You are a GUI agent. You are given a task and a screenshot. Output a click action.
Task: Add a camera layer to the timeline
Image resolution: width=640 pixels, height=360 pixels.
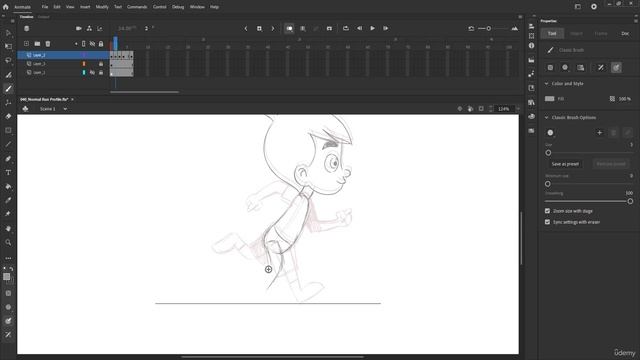tap(79, 29)
